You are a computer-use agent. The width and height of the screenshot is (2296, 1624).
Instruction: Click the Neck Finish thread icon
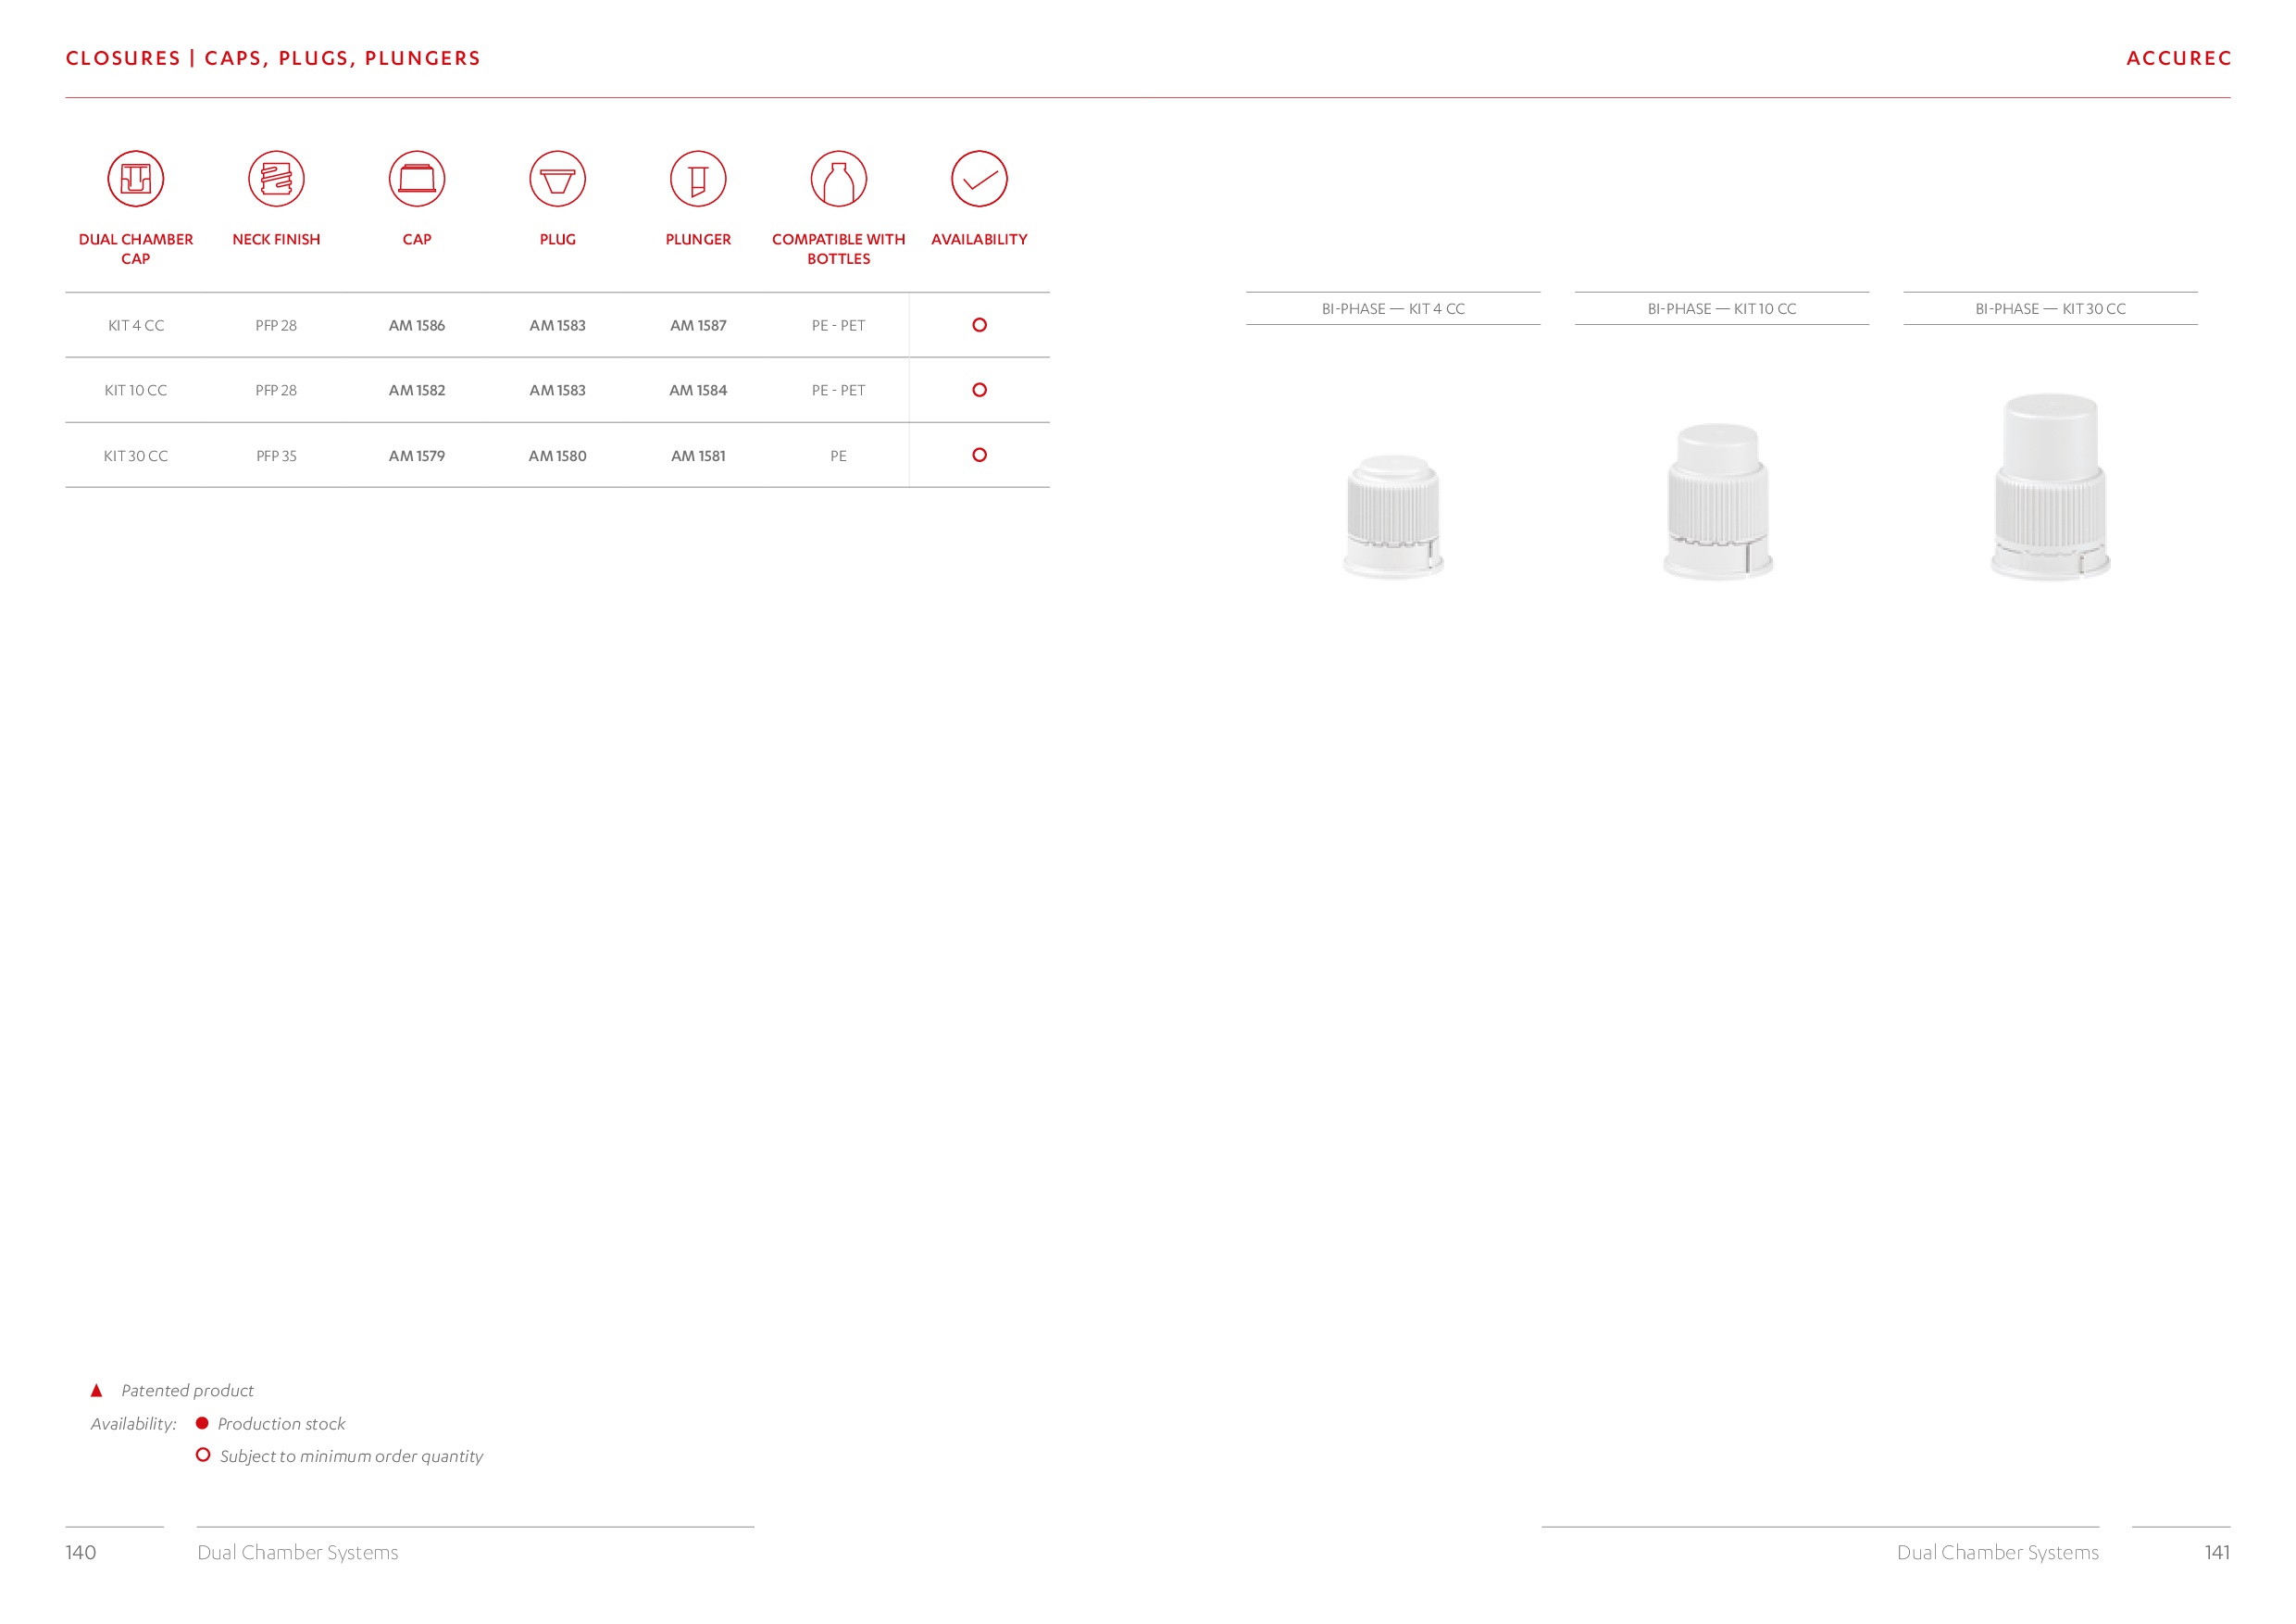(x=276, y=179)
